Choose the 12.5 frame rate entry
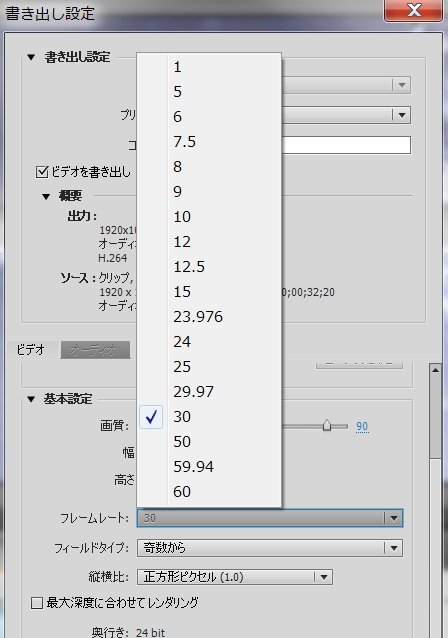448x638 pixels. (209, 267)
